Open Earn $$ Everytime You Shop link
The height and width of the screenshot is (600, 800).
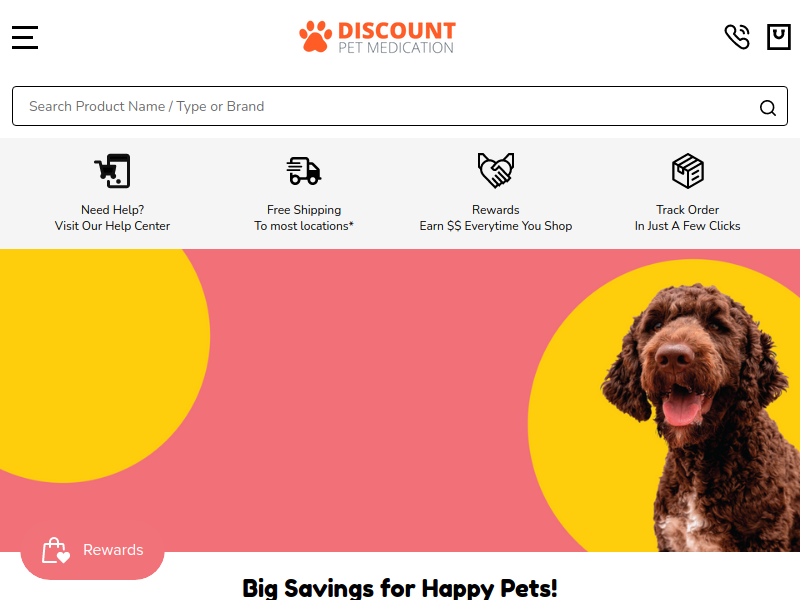(496, 226)
